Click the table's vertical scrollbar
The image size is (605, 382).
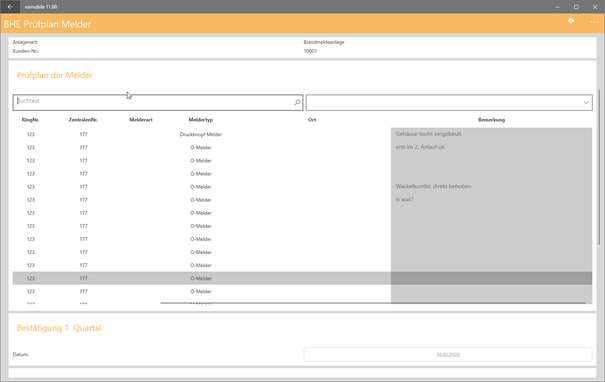[599, 167]
